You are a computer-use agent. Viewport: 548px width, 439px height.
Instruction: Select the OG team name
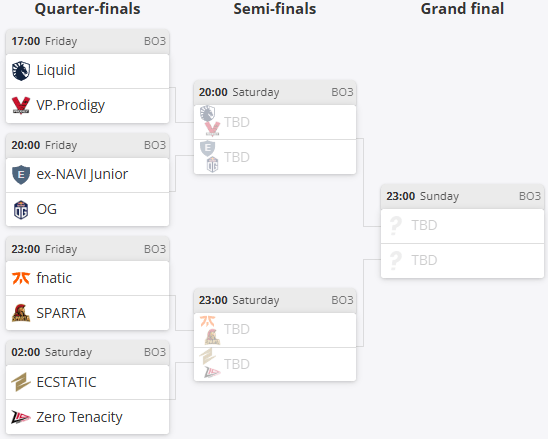[x=46, y=209]
